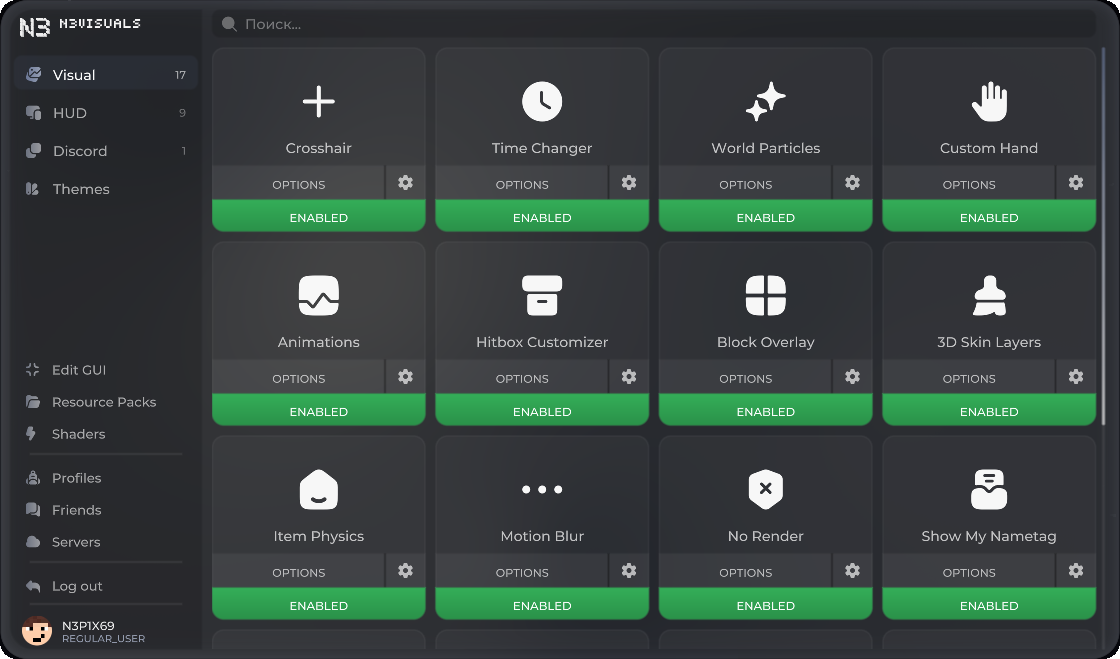Screen dimensions: 1120x659
Task: Open Time Changer OPTIONS button
Action: pos(522,184)
